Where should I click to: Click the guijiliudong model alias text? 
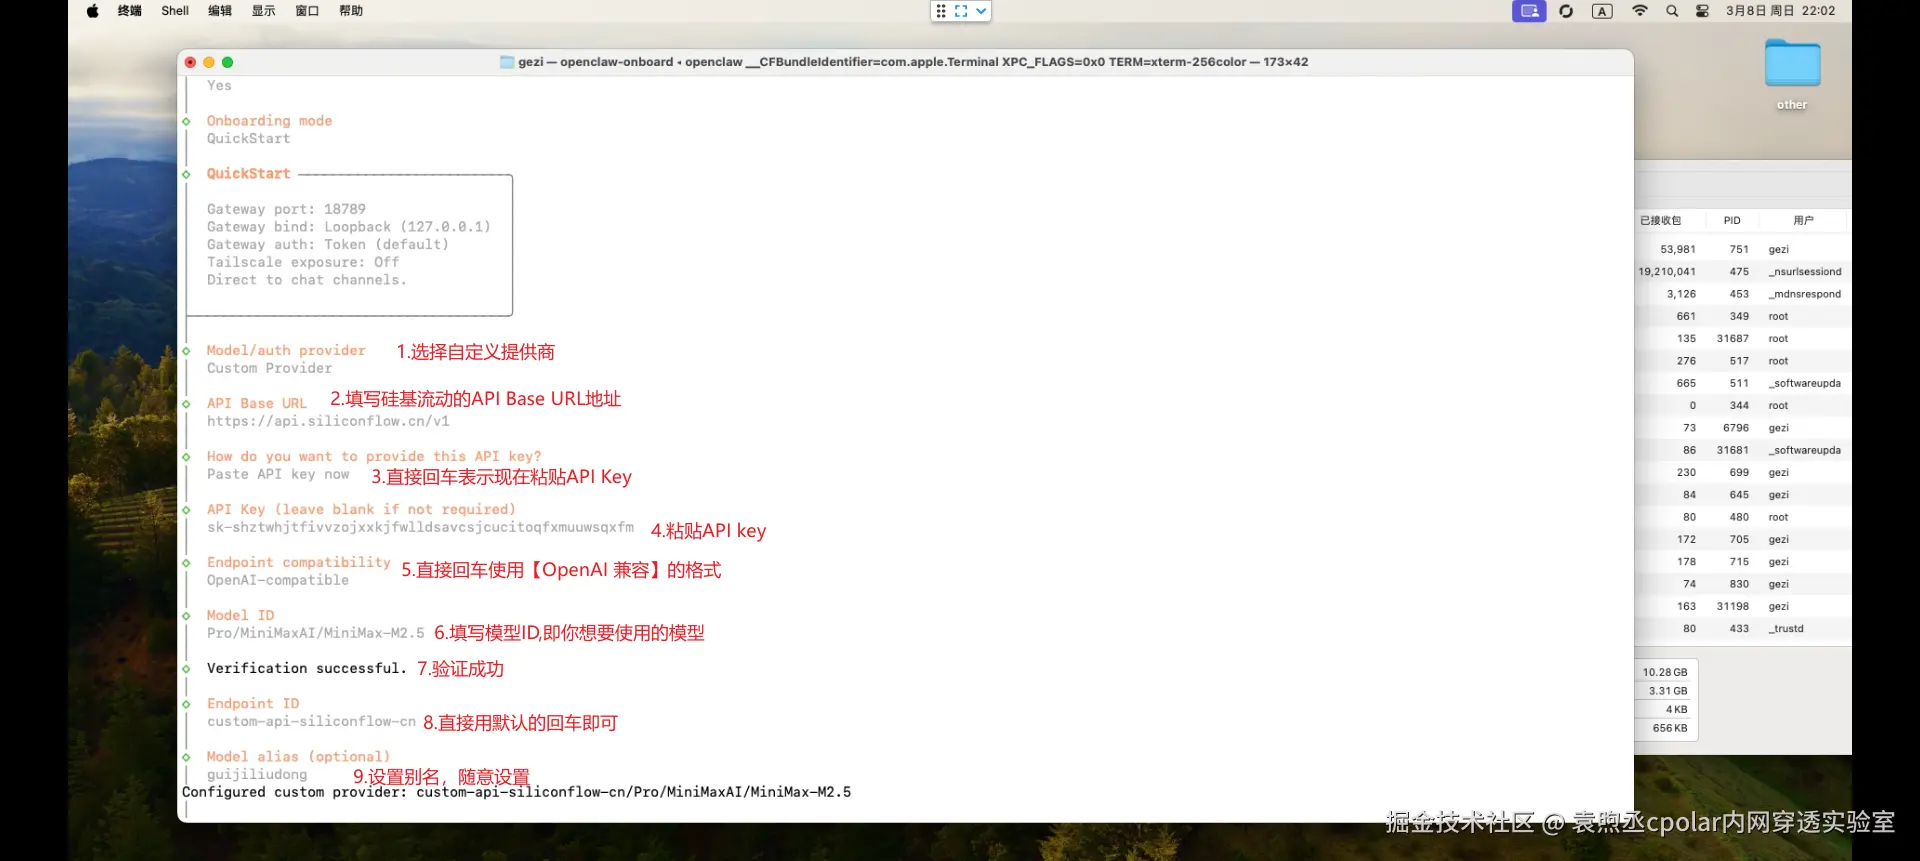pos(257,775)
